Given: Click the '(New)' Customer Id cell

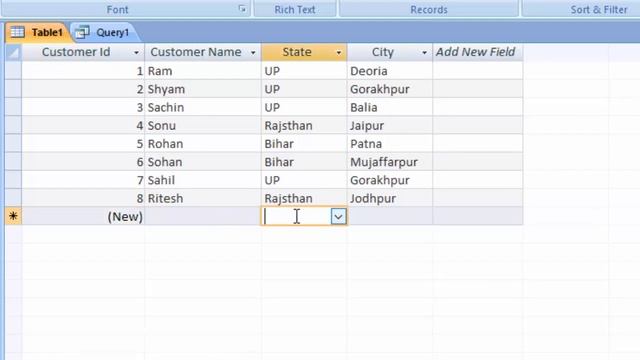Looking at the screenshot, I should (83, 216).
